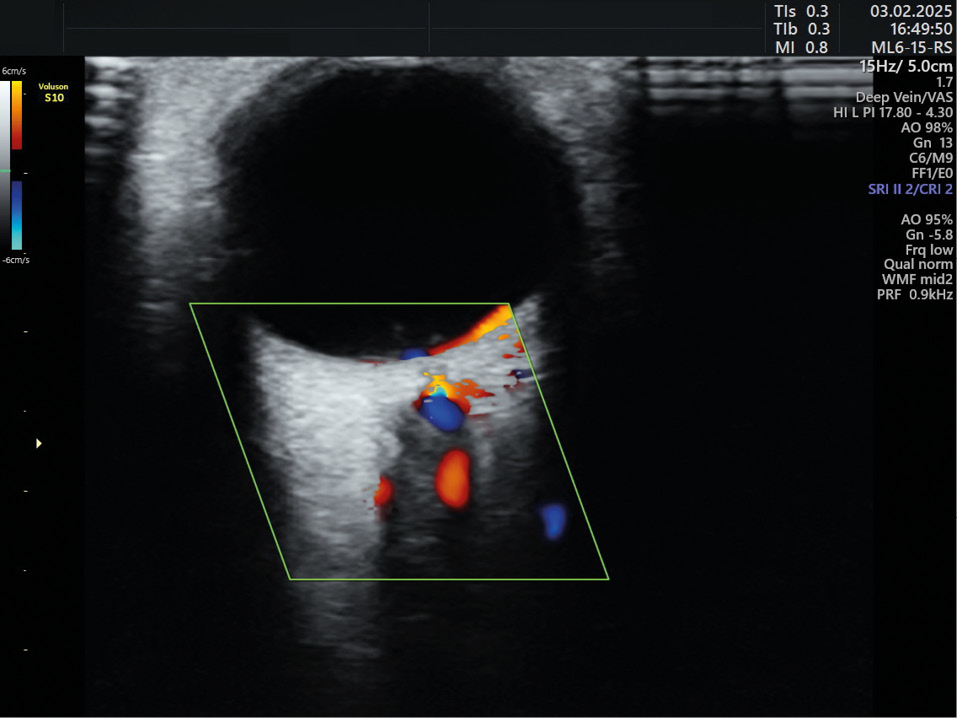Click the FF1/E0 setting

click(x=932, y=173)
